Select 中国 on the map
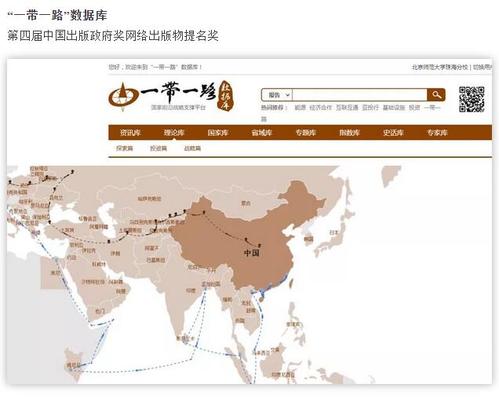 click(252, 253)
